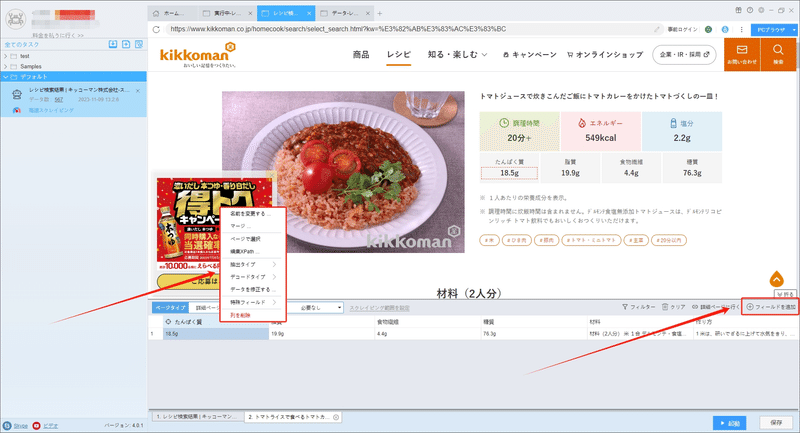Click the new task plus icon in sidebar
The image size is (800, 433).
(126, 44)
